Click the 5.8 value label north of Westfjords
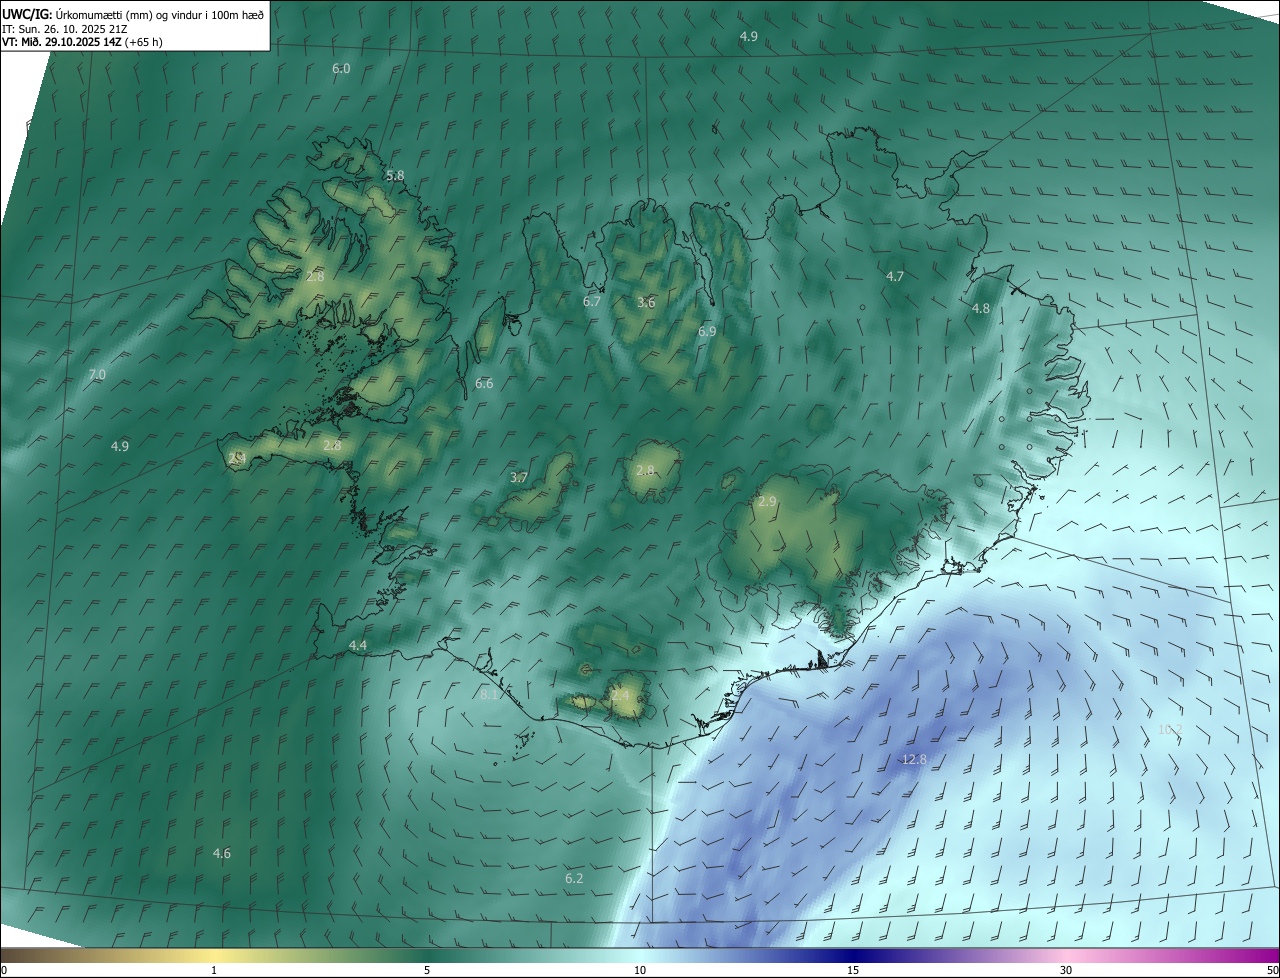 [395, 175]
